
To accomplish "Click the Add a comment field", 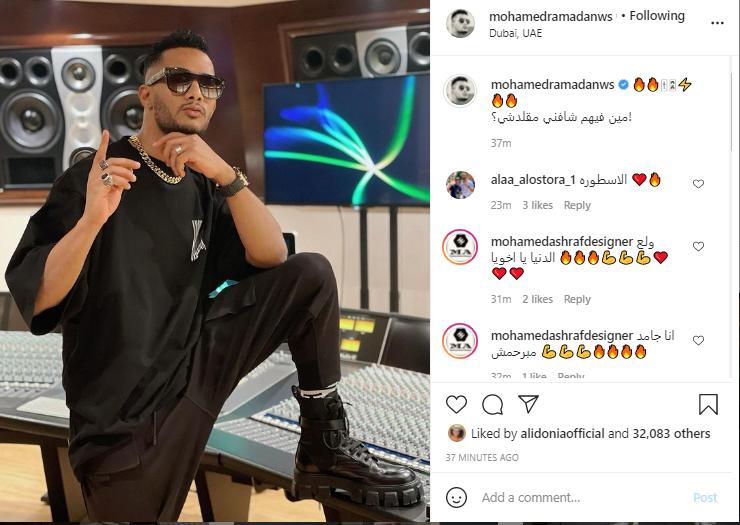I will tap(580, 497).
